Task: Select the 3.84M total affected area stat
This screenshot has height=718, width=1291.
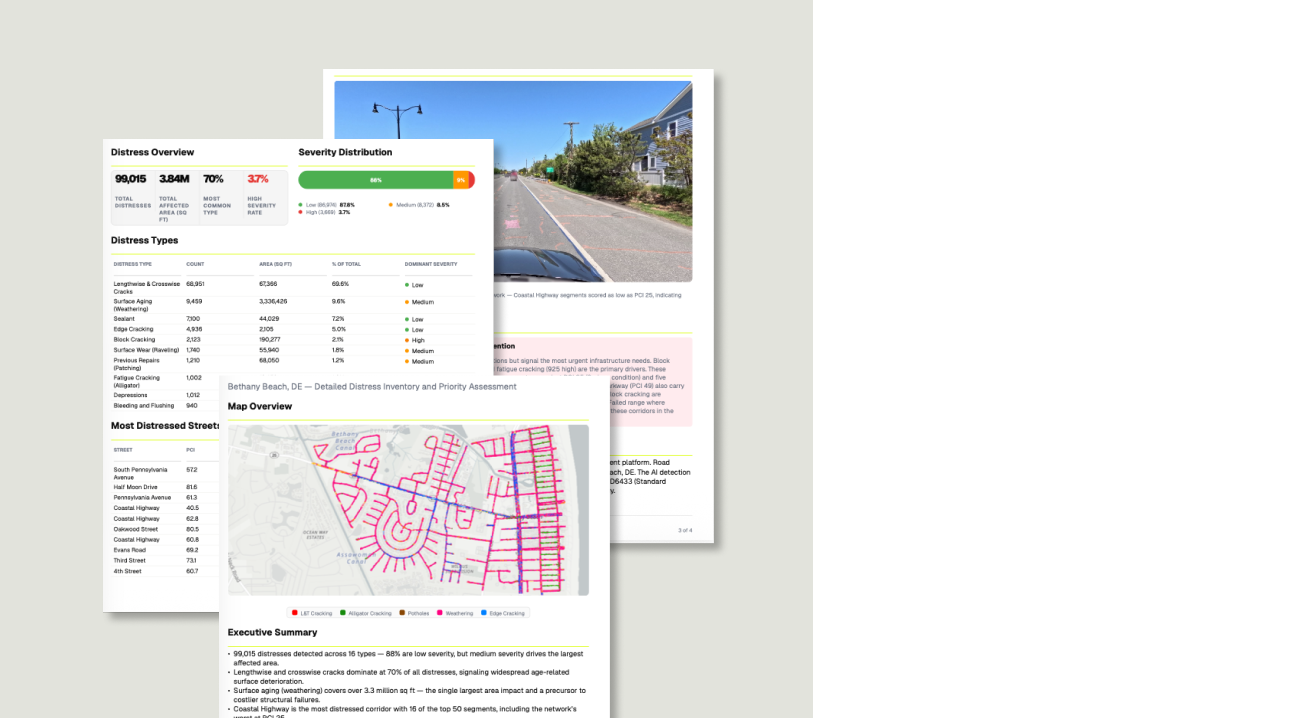Action: [x=174, y=178]
